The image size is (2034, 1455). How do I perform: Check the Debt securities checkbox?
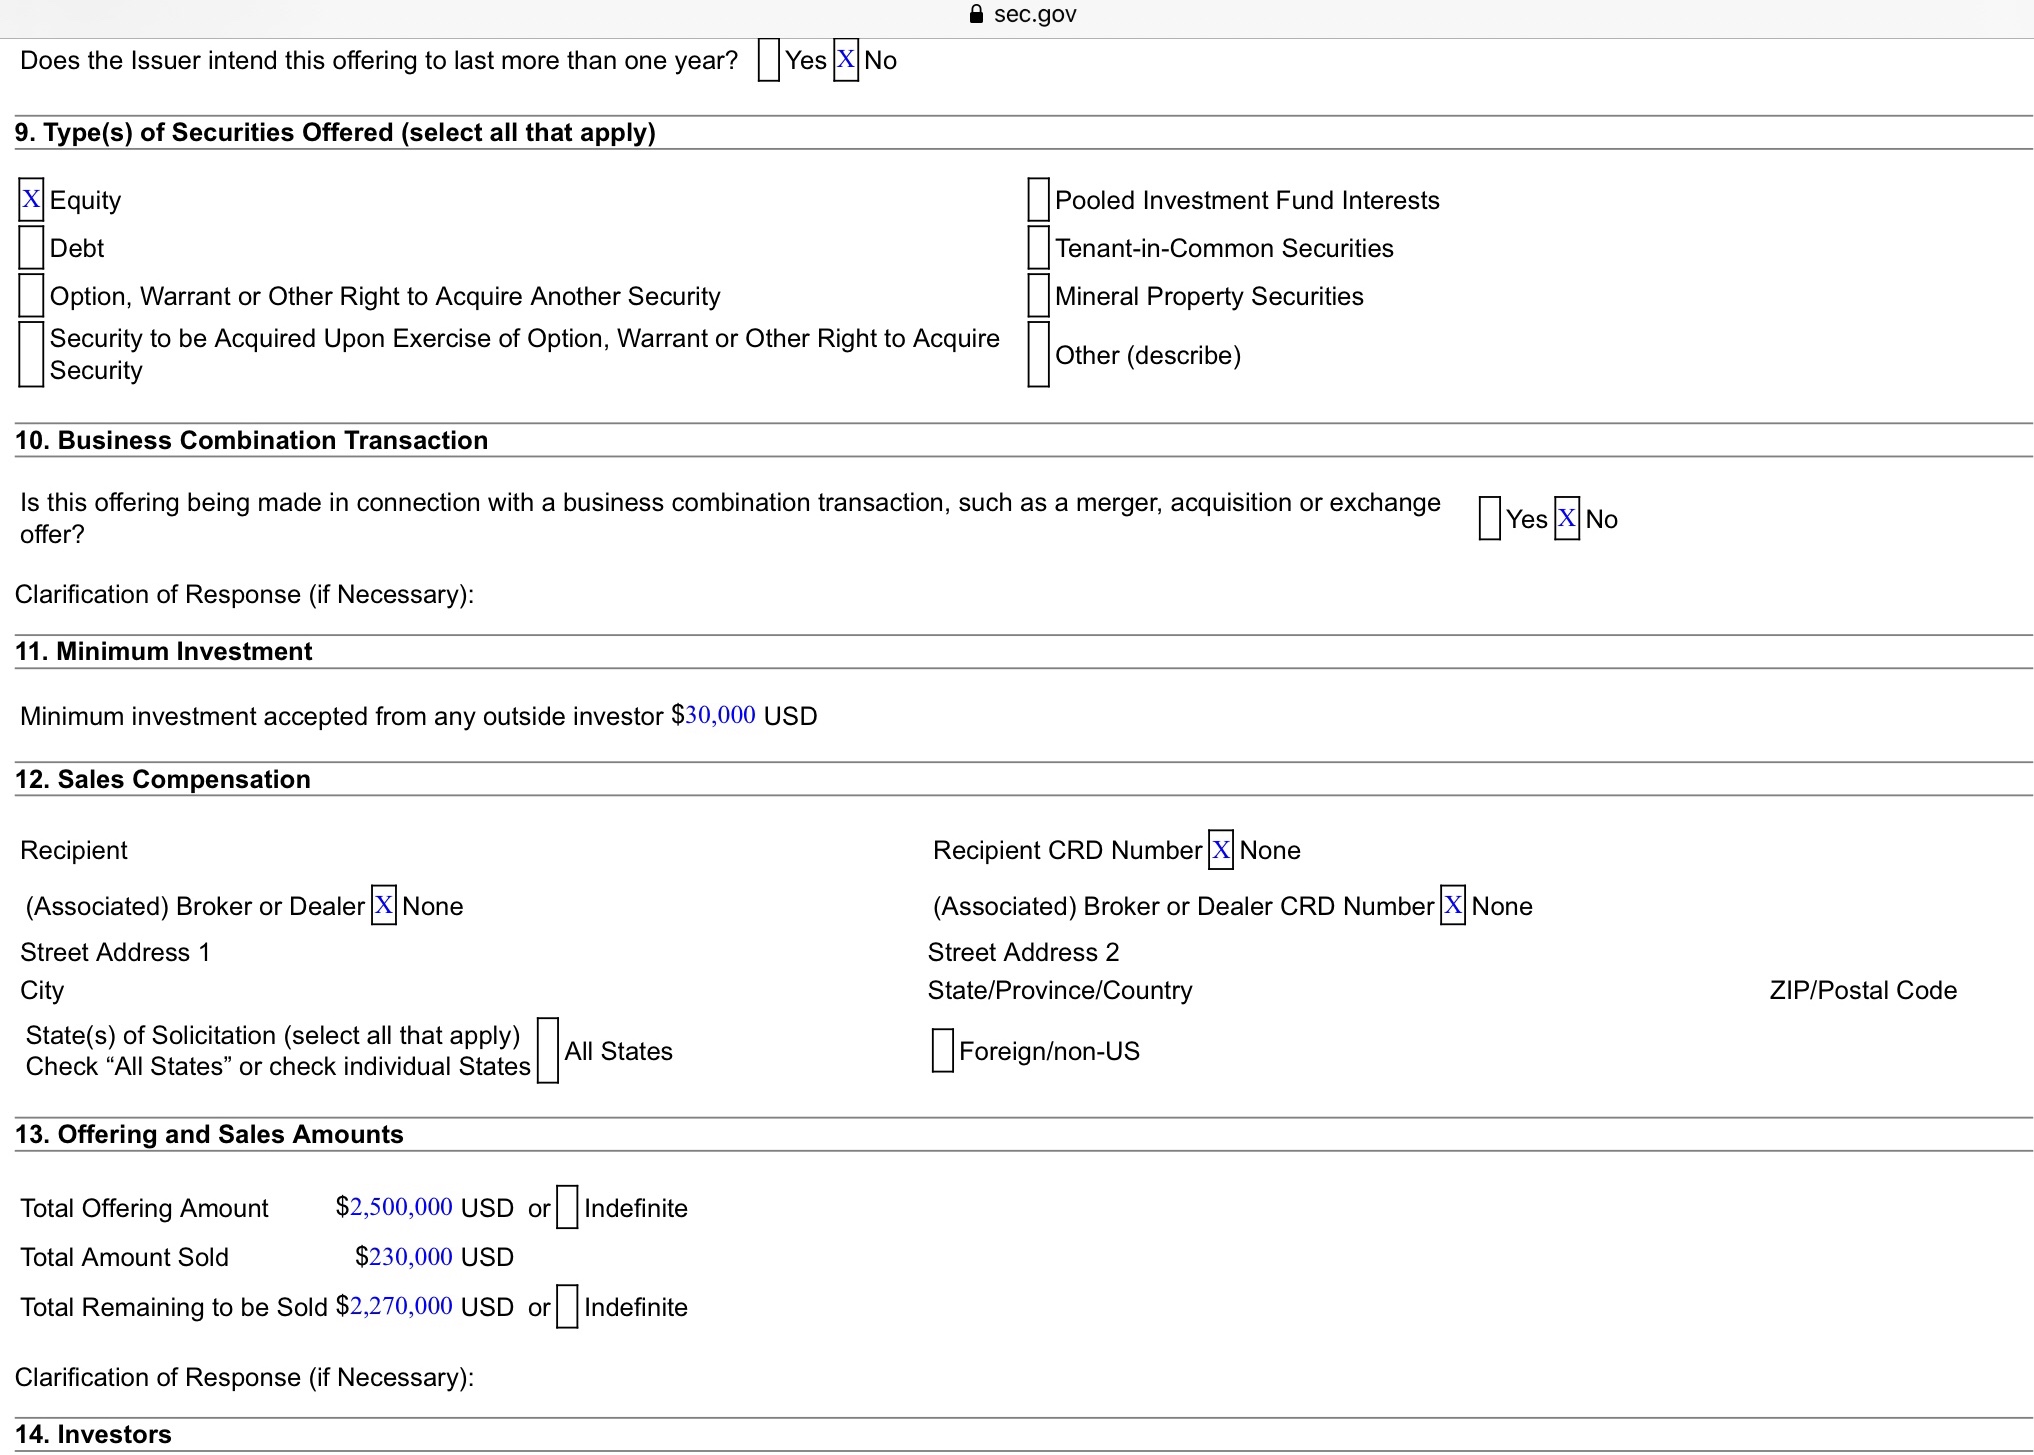click(31, 247)
